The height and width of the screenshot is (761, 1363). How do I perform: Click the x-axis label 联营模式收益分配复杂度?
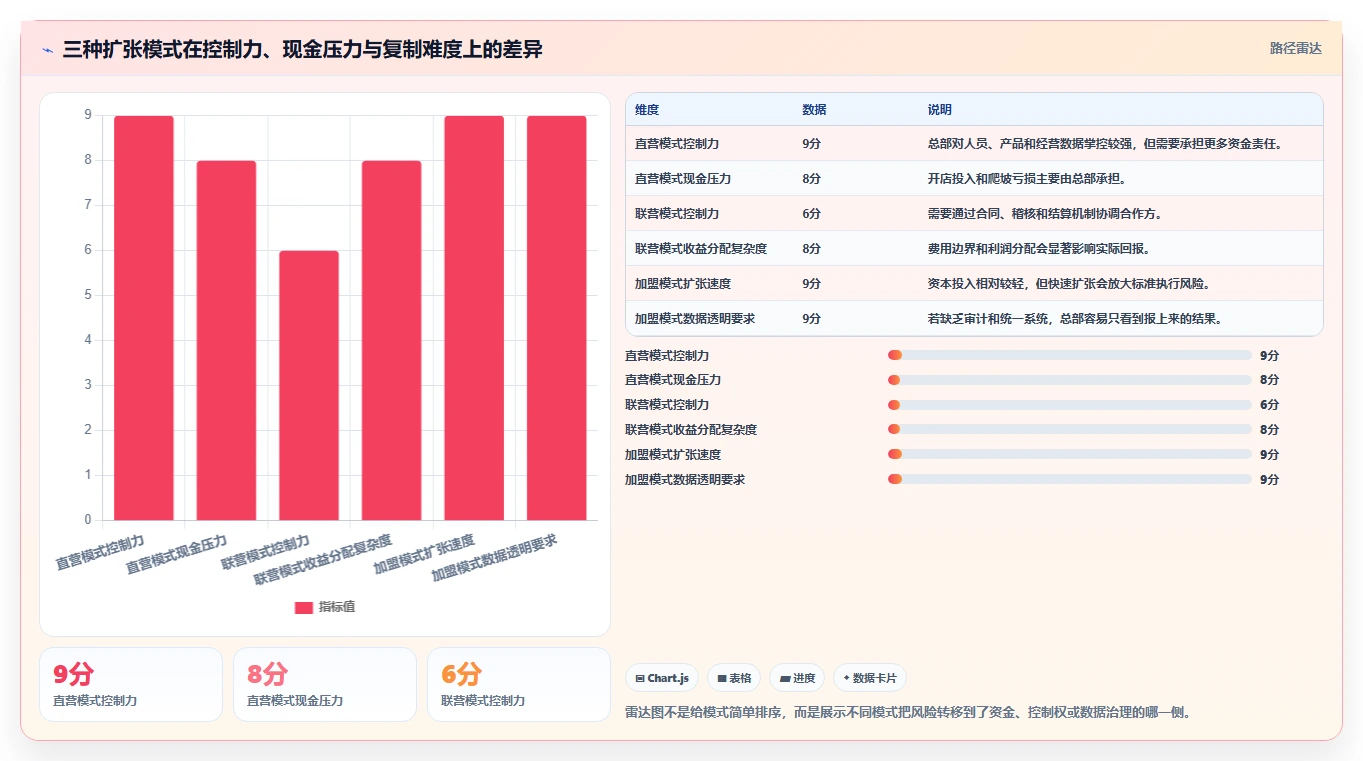pyautogui.click(x=323, y=559)
